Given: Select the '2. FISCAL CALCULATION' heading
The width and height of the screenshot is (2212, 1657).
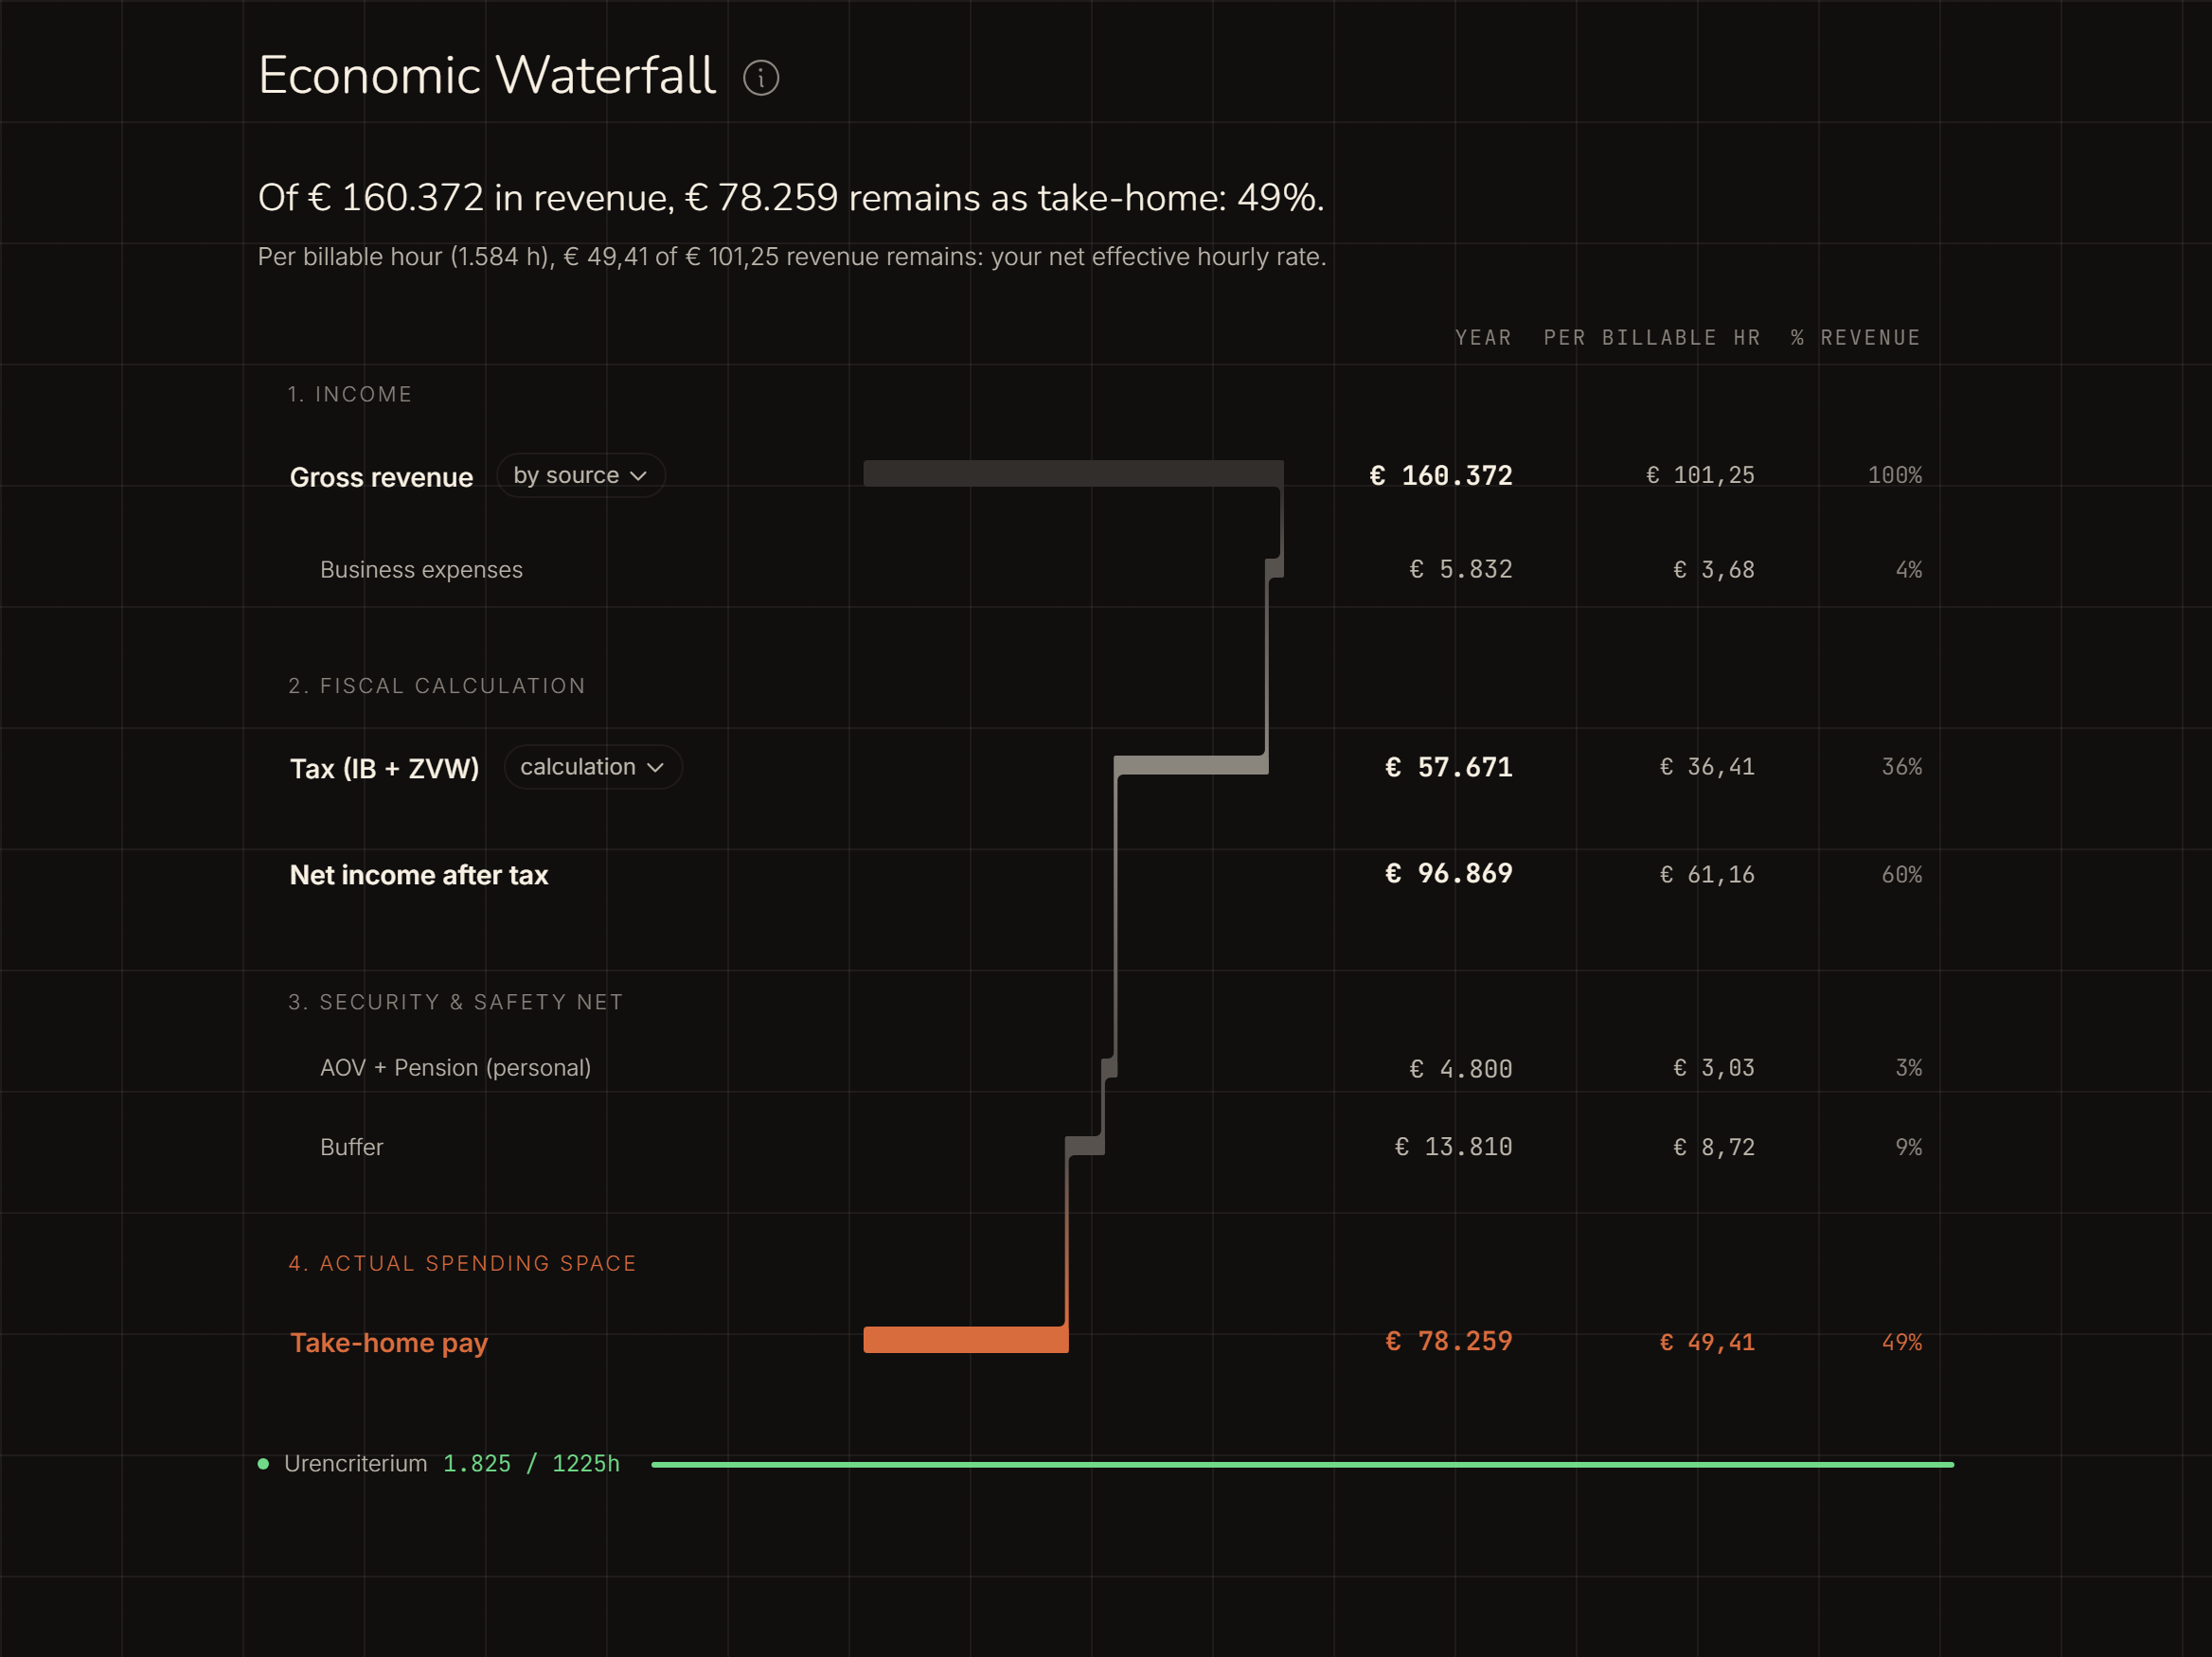Looking at the screenshot, I should point(437,686).
